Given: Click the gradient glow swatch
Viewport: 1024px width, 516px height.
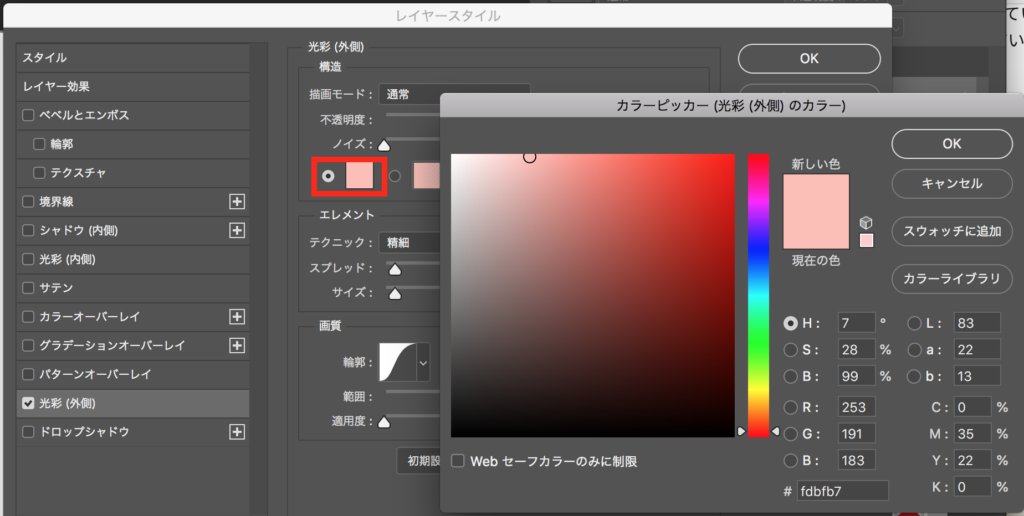Looking at the screenshot, I should tap(427, 176).
